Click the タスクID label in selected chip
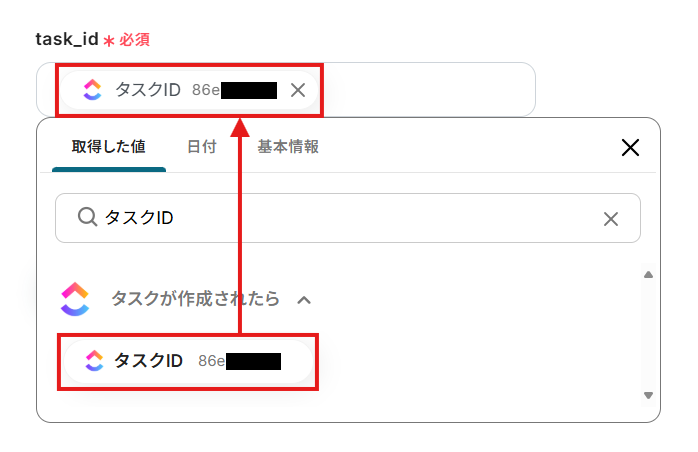Image resolution: width=698 pixels, height=452 pixels. [x=147, y=90]
